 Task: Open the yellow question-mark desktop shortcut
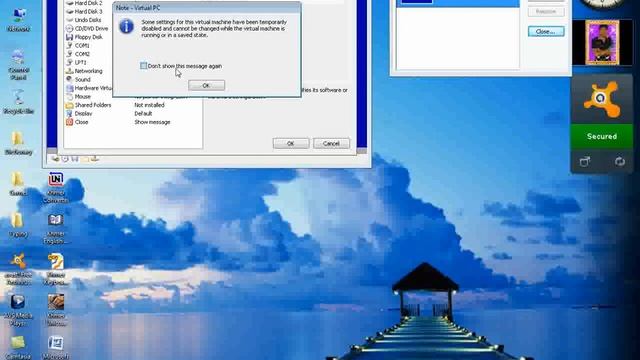(x=56, y=269)
